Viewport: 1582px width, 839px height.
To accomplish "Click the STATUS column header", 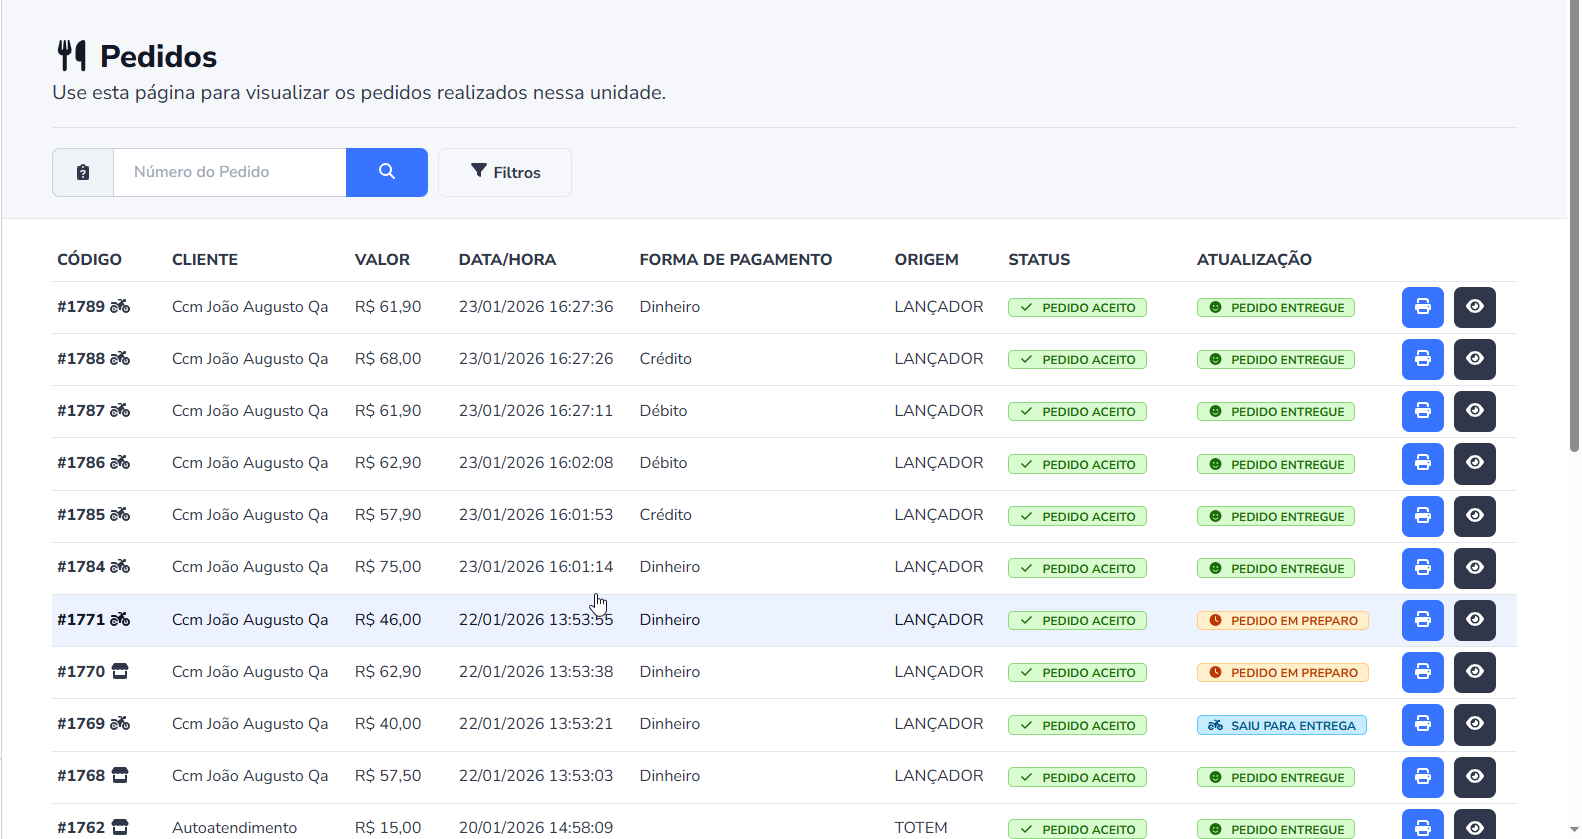I will (x=1038, y=260).
